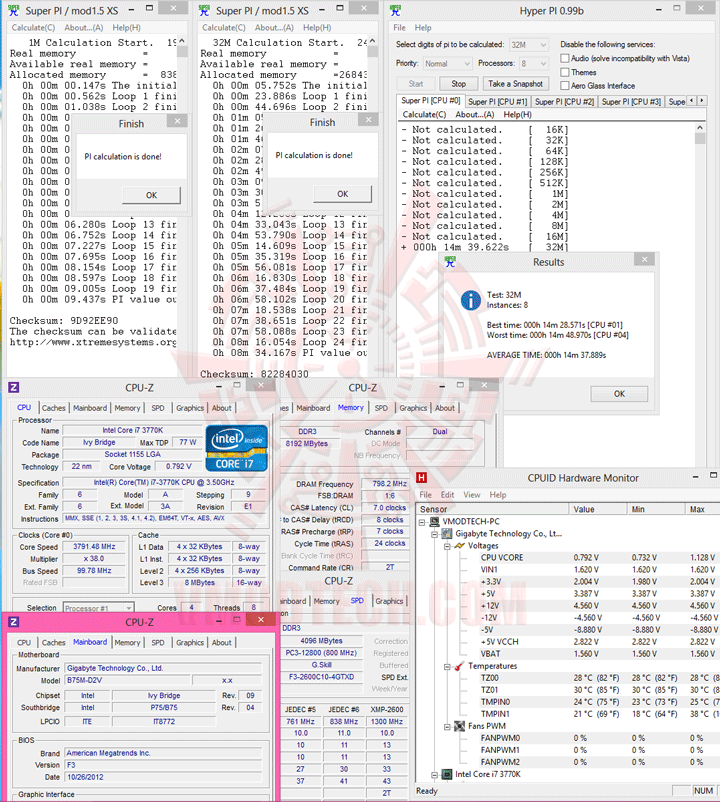Click the B75M-D2V model field
The image size is (720, 802).
coord(128,680)
